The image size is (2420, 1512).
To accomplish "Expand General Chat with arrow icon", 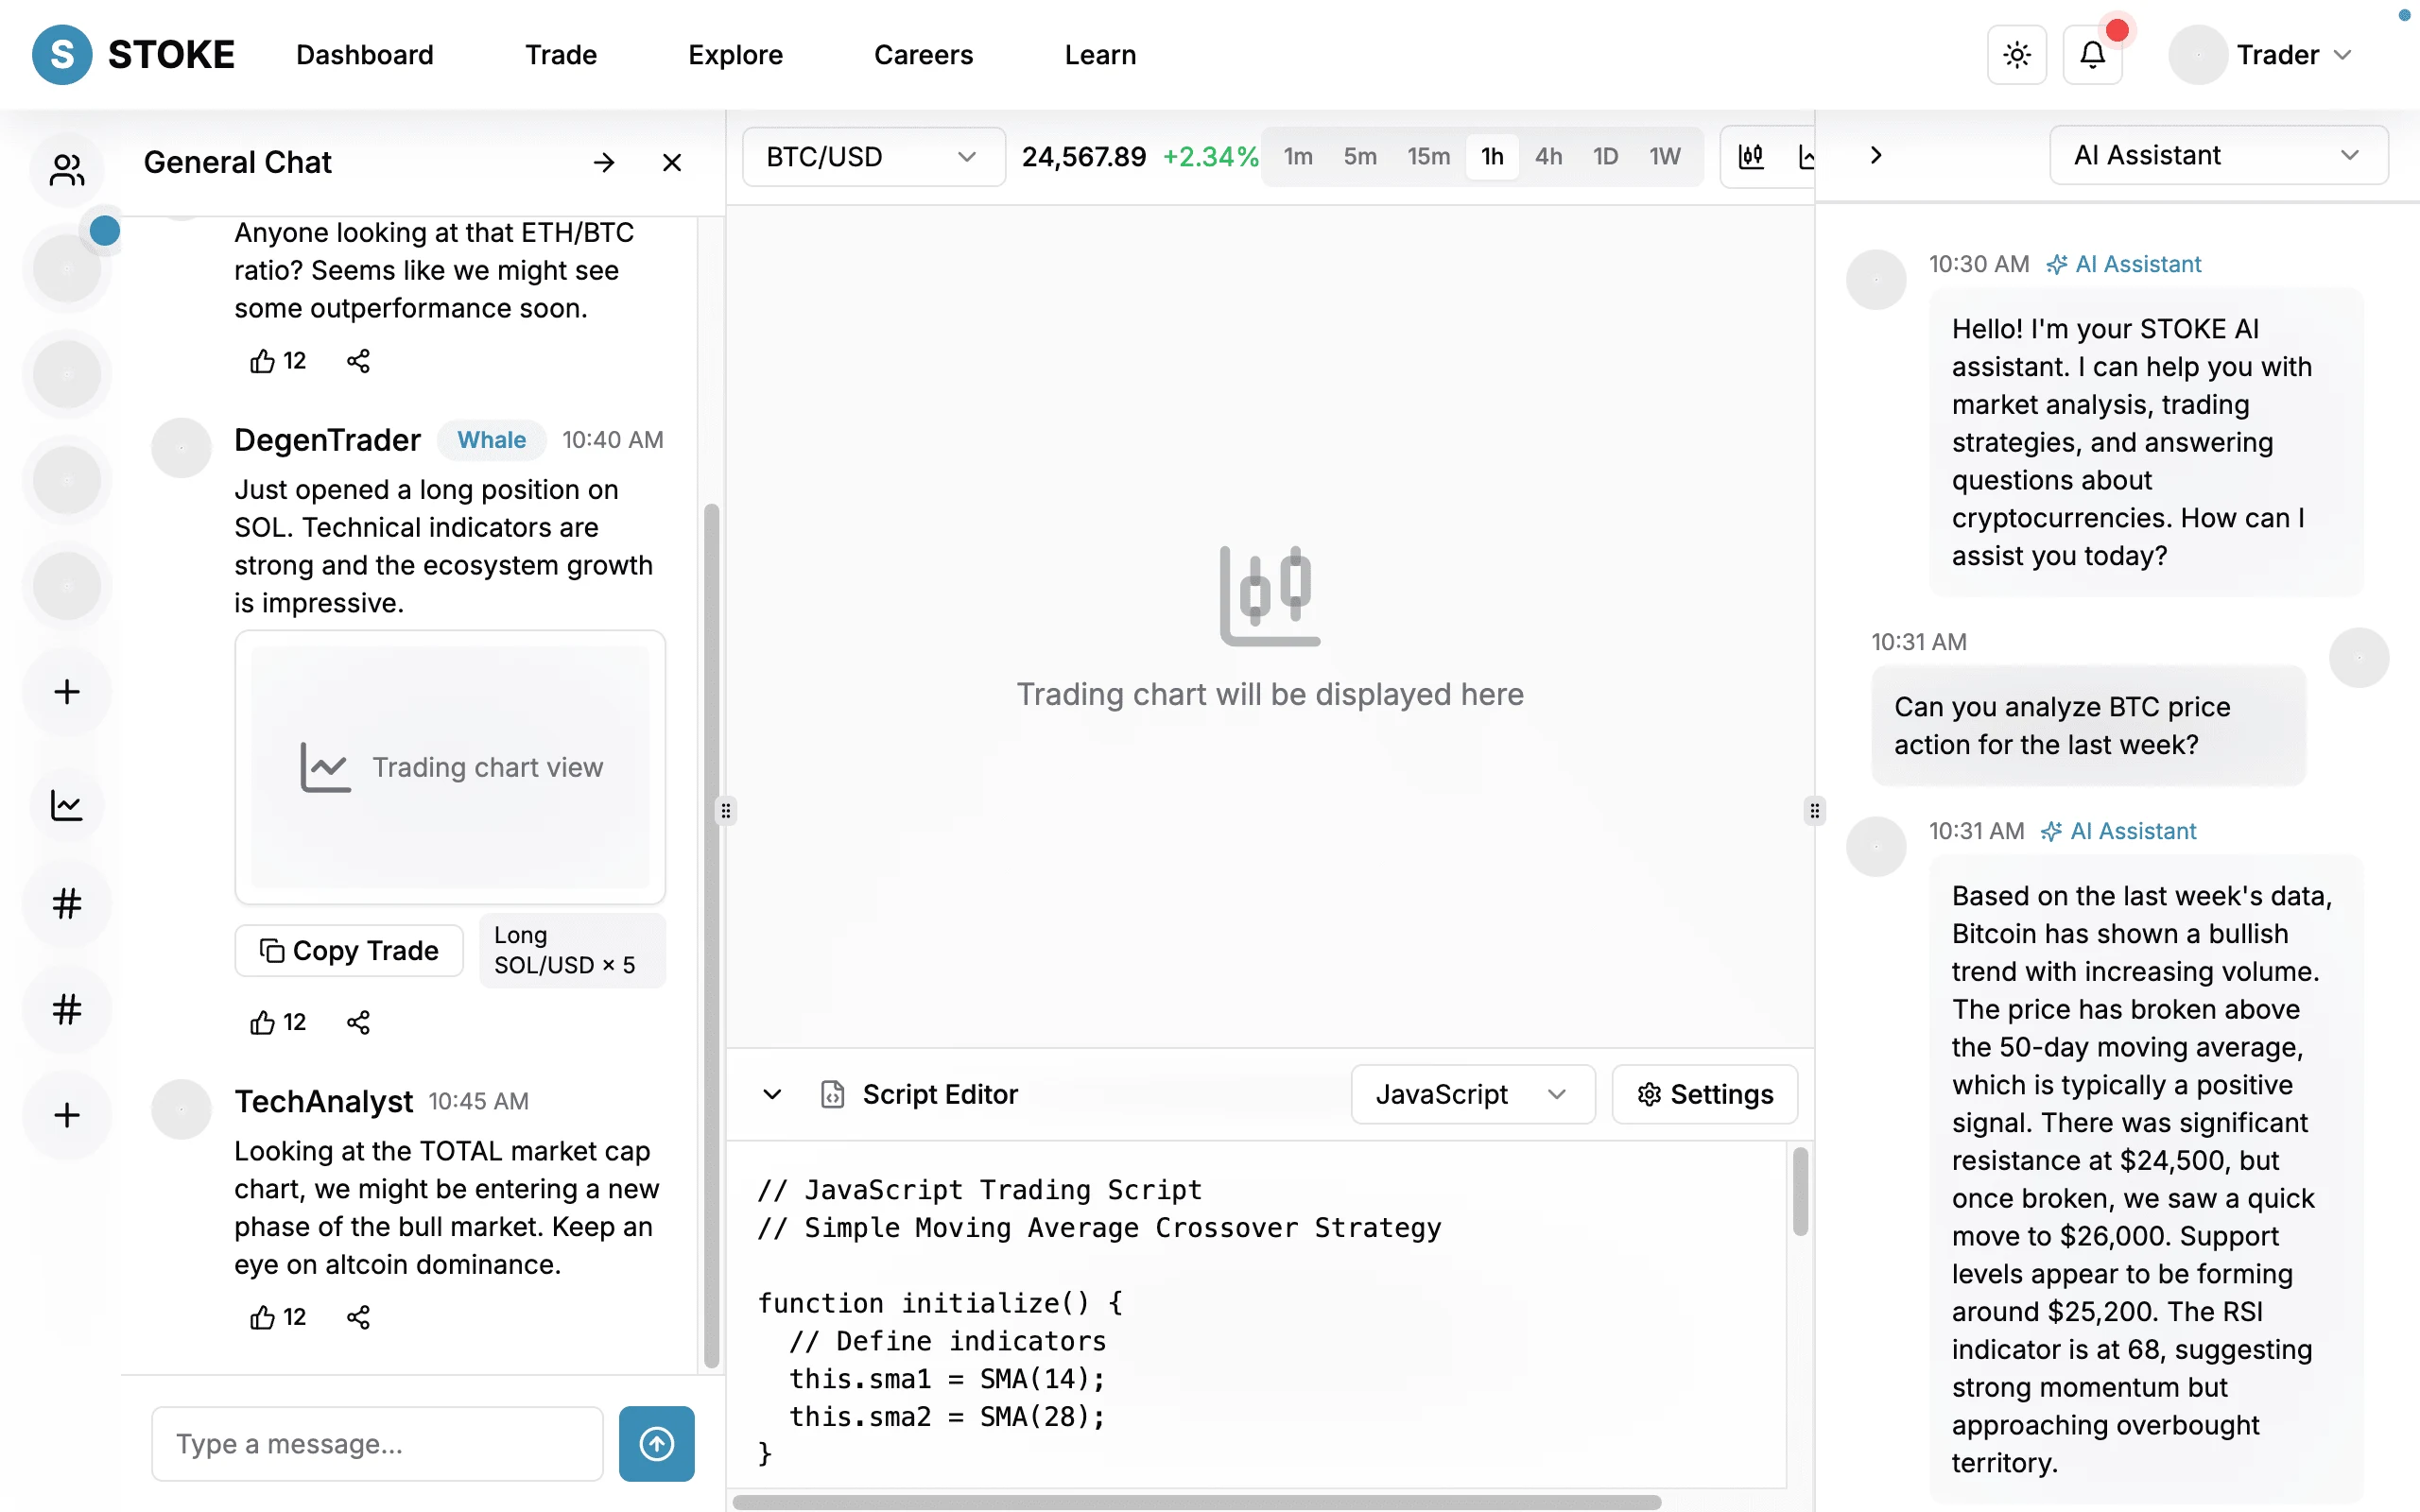I will (603, 162).
